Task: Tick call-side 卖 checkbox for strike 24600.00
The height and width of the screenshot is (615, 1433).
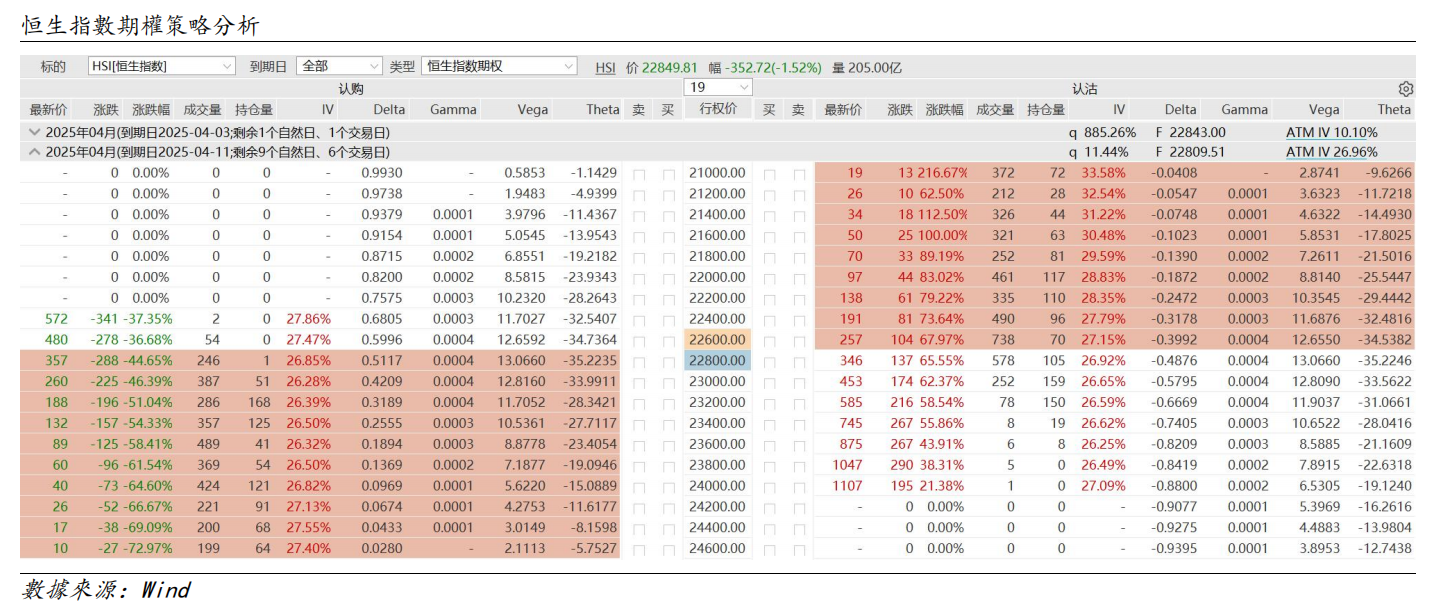Action: (x=639, y=548)
